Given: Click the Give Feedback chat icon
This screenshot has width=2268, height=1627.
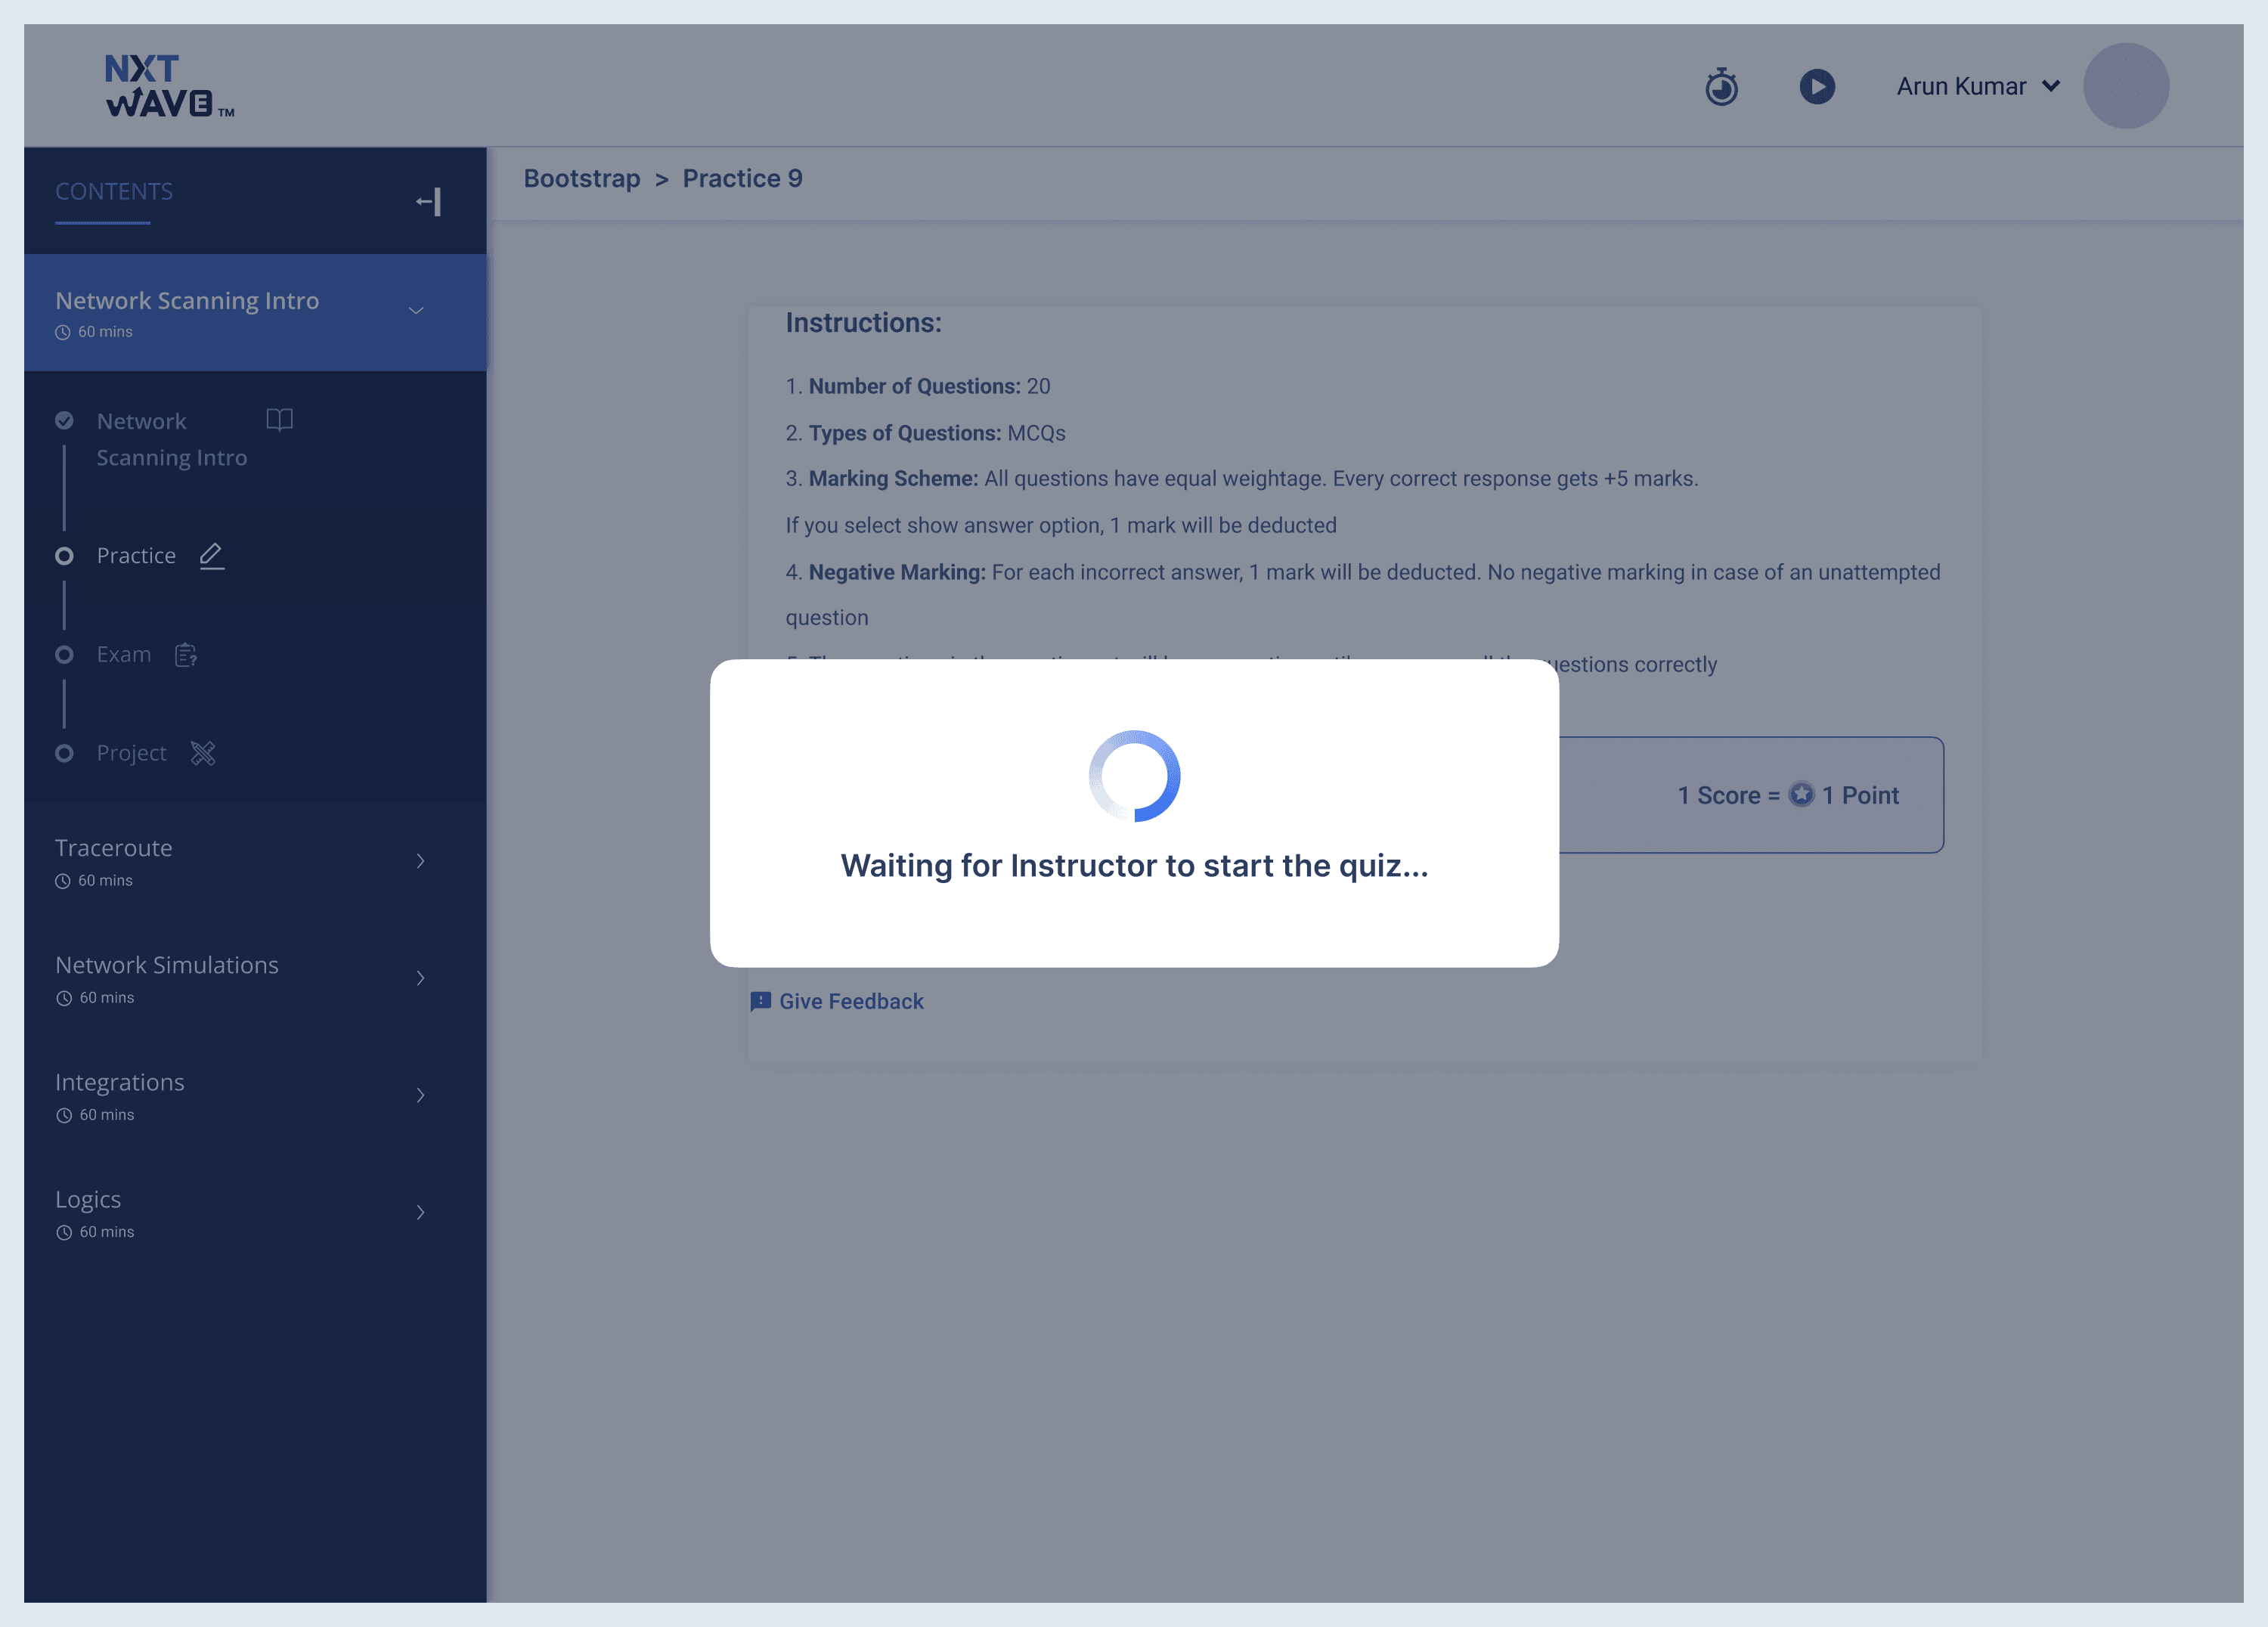Looking at the screenshot, I should click(x=760, y=1001).
